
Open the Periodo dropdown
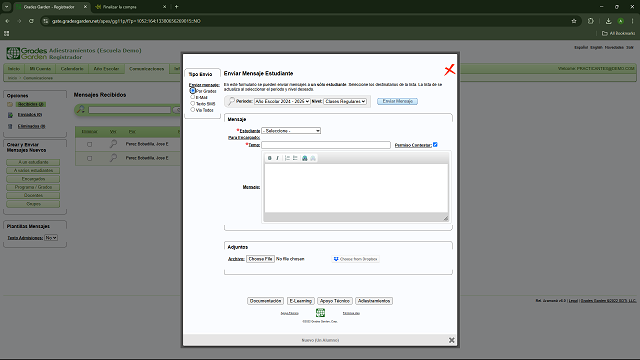[282, 101]
